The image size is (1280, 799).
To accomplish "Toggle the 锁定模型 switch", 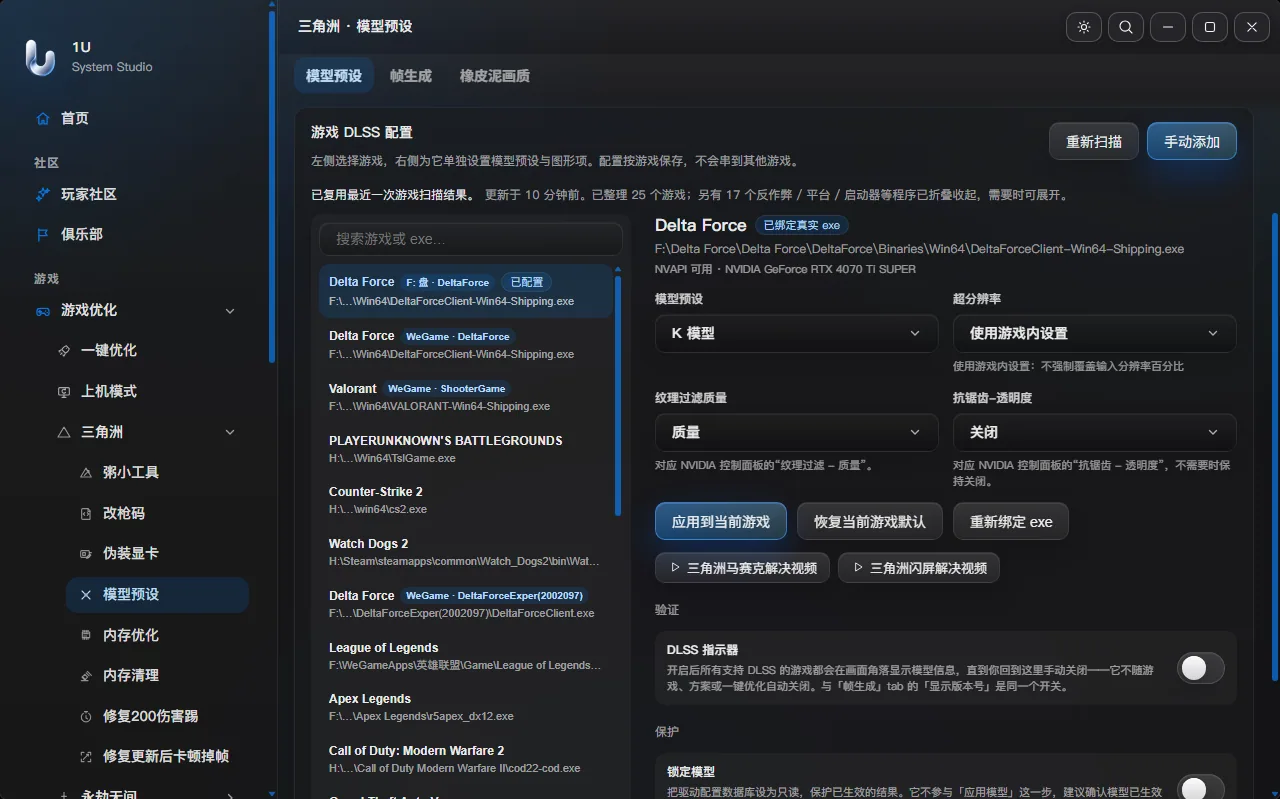I will coord(1200,788).
